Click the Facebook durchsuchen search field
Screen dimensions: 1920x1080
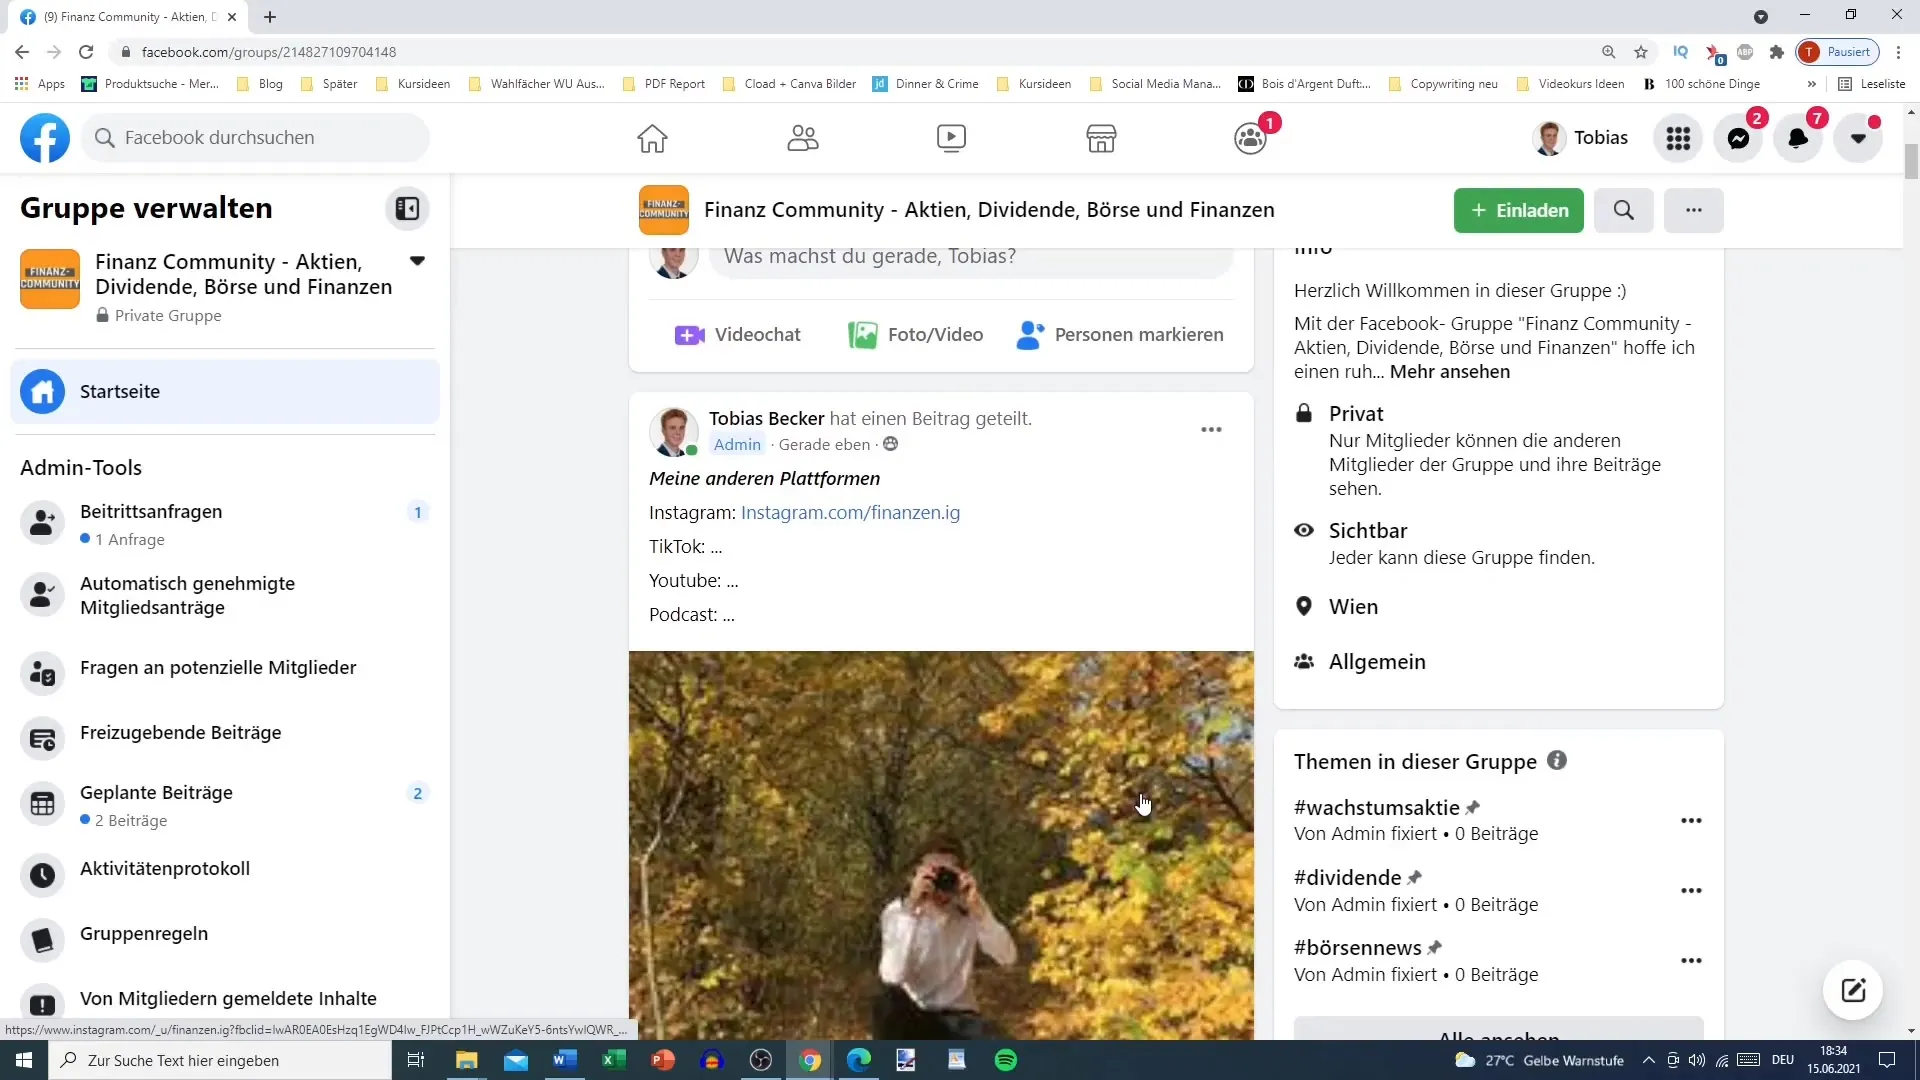255,138
